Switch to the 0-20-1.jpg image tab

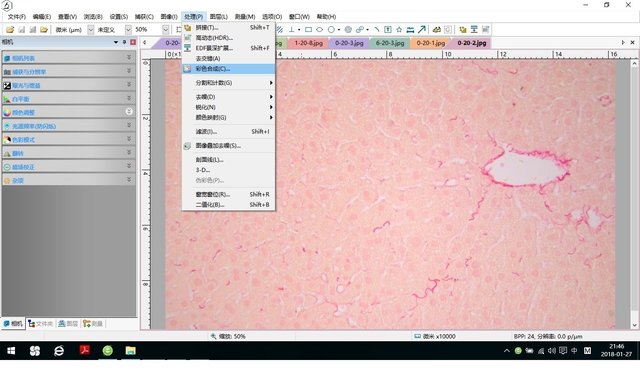pos(430,43)
